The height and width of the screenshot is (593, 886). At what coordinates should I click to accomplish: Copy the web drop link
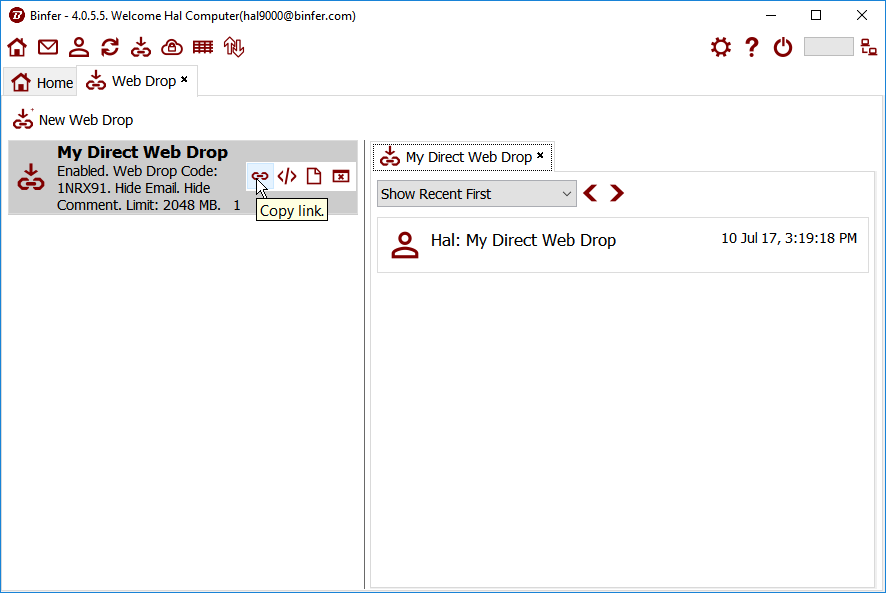260,176
